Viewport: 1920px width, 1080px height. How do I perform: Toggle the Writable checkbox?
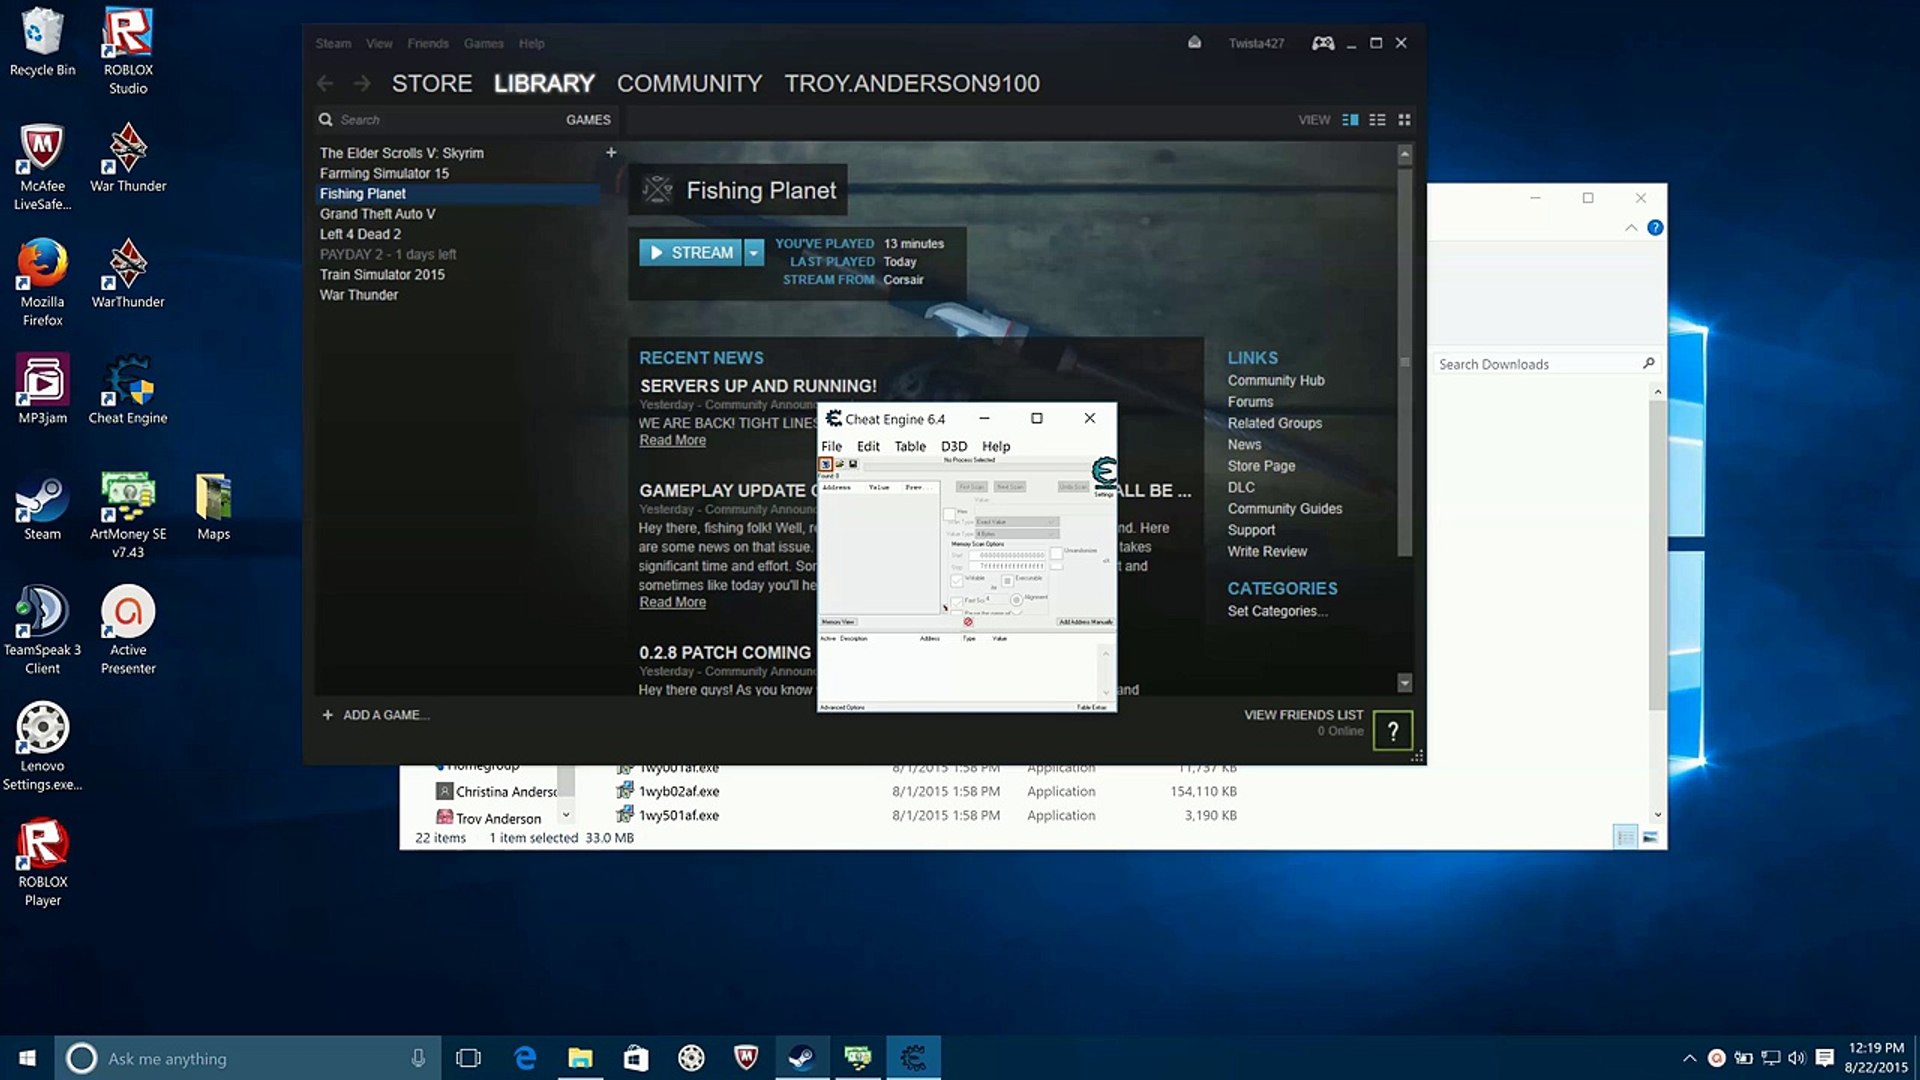point(957,581)
